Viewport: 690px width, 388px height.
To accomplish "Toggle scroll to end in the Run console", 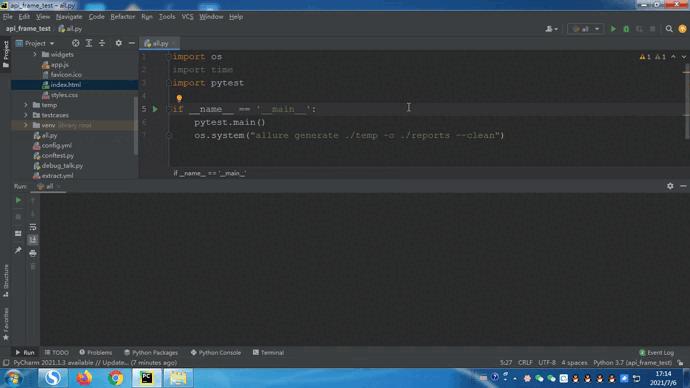I will coord(33,240).
